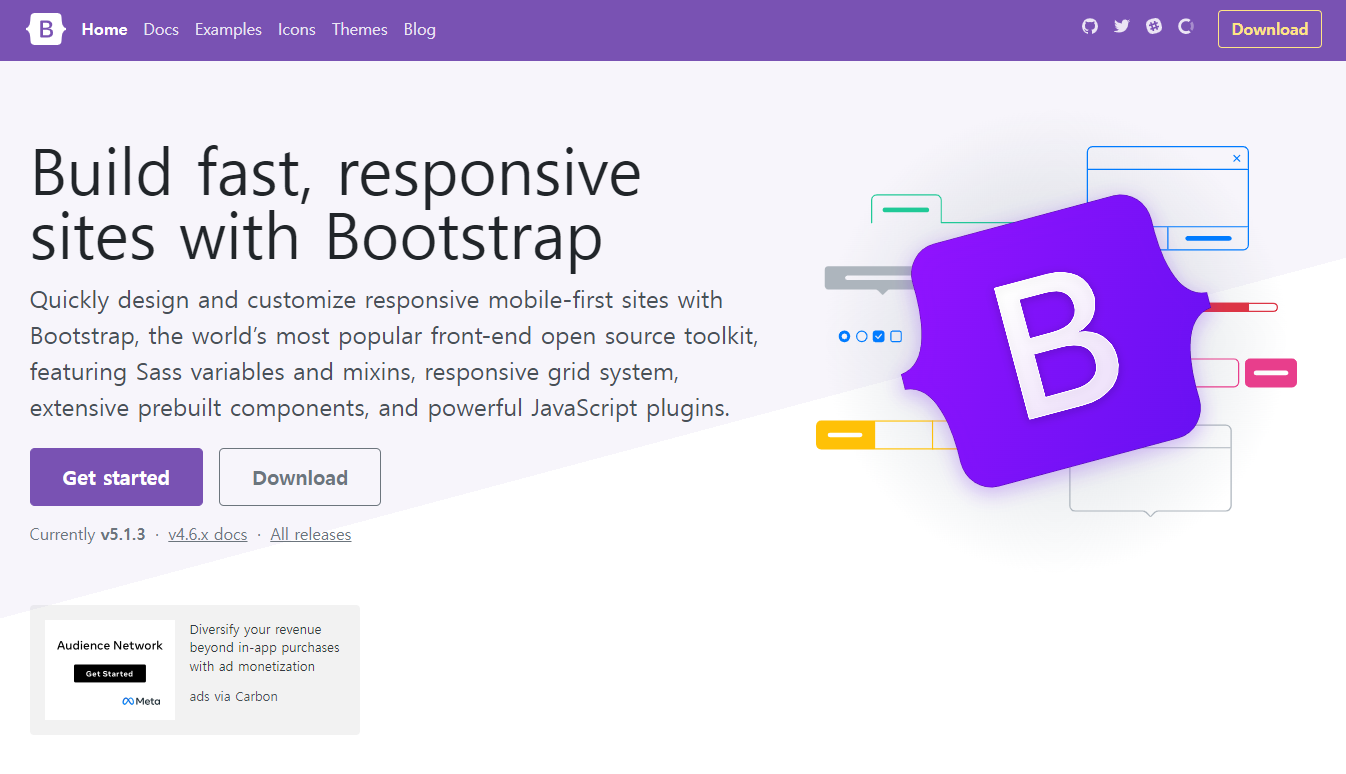Open the Examples nav item
Viewport: 1346px width, 774px height.
coord(228,29)
